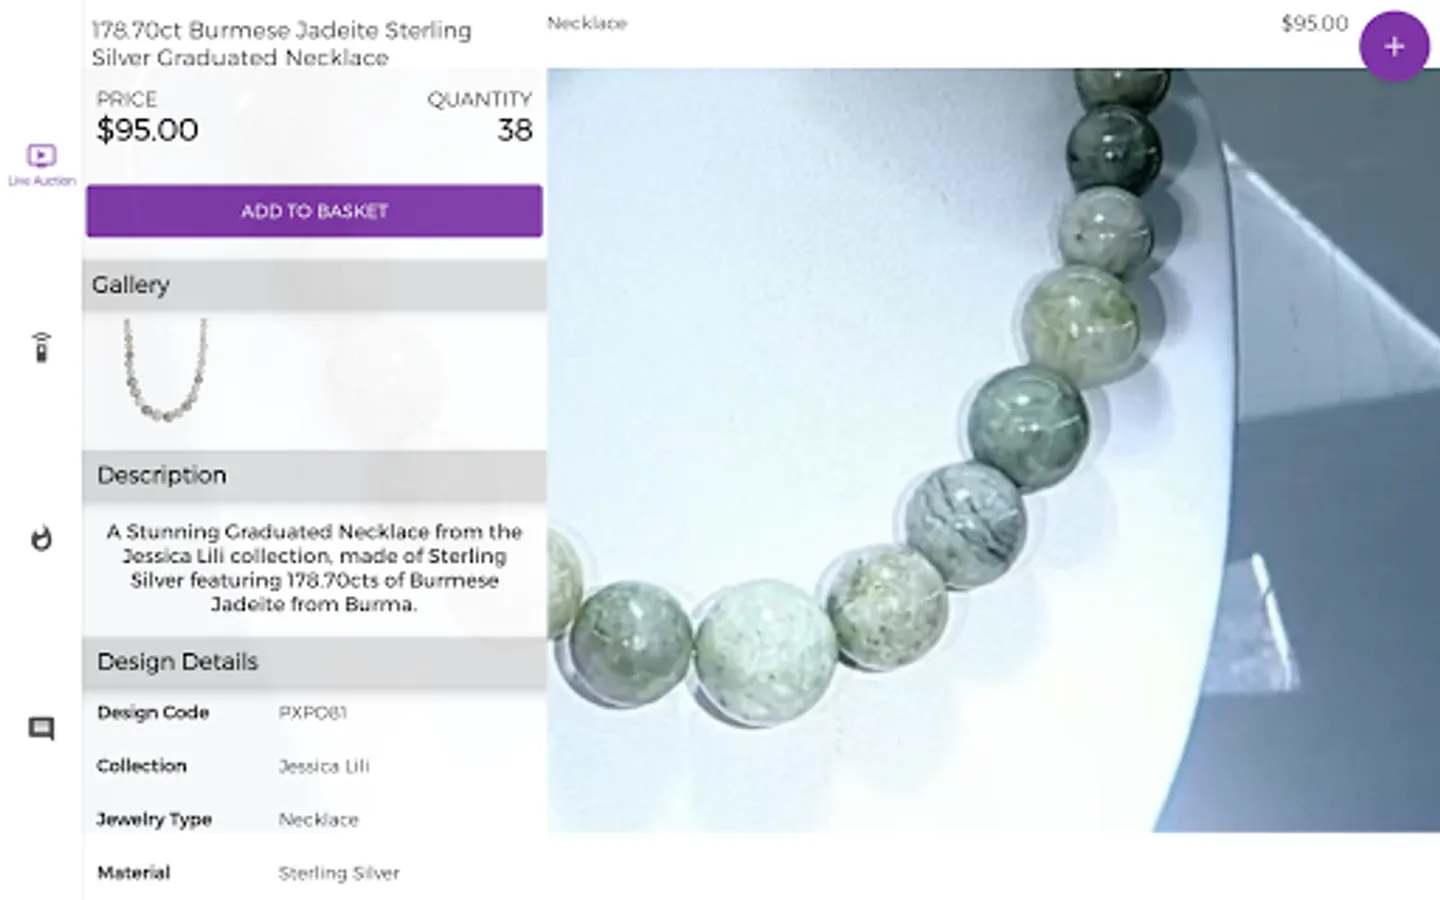Collapse the Gallery section header
This screenshot has height=900, width=1440.
point(314,285)
